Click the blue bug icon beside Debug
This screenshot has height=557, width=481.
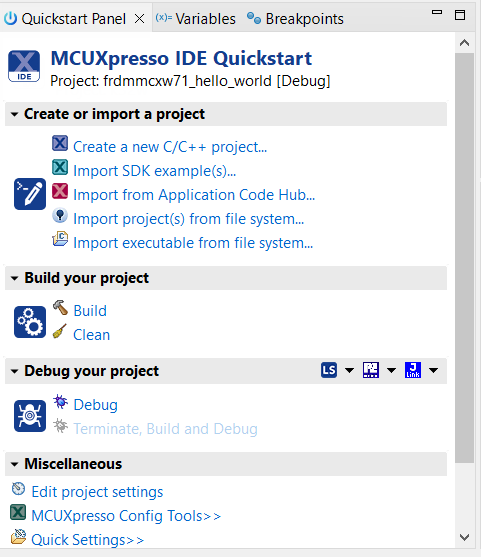60,402
